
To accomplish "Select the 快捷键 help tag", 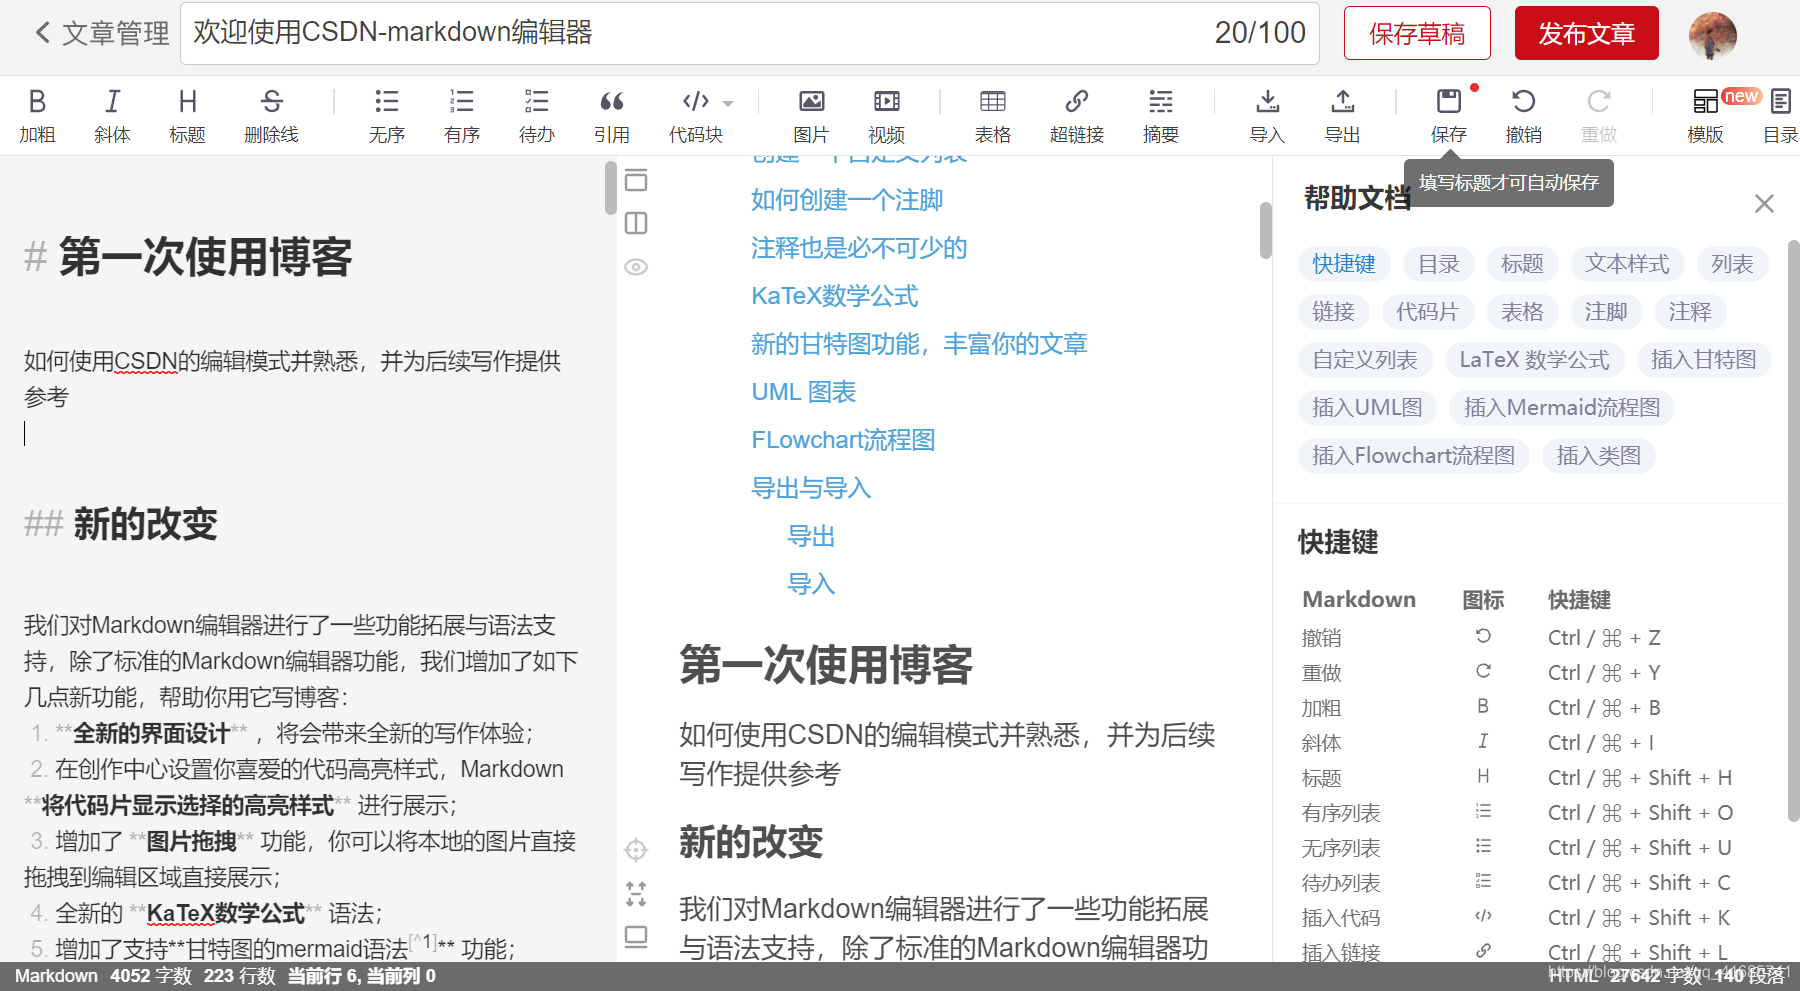I will point(1344,264).
